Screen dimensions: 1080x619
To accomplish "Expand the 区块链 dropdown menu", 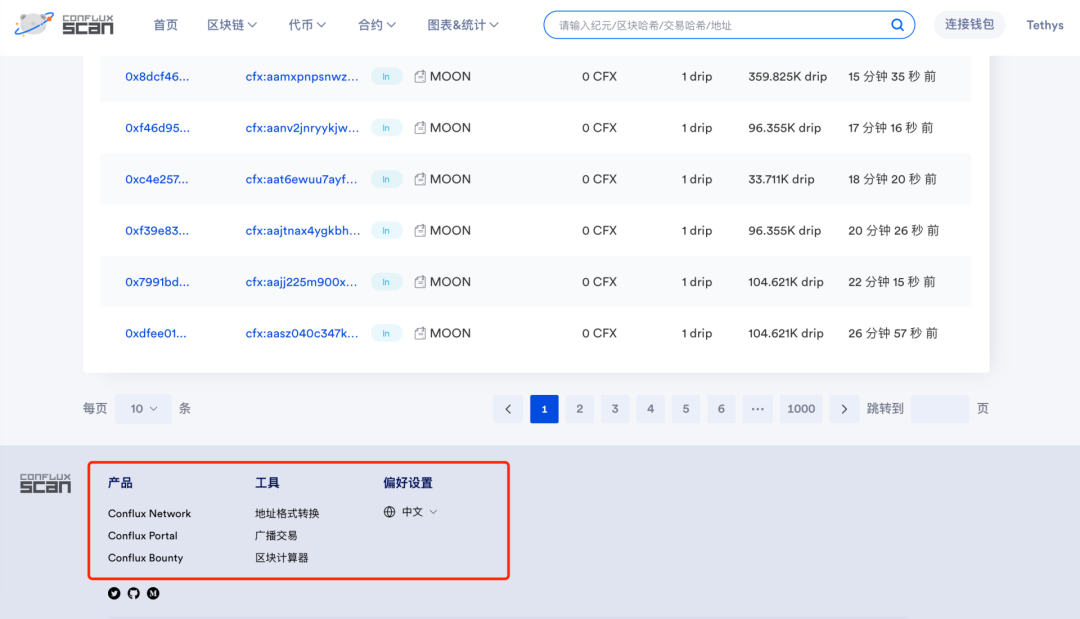I will (x=232, y=25).
